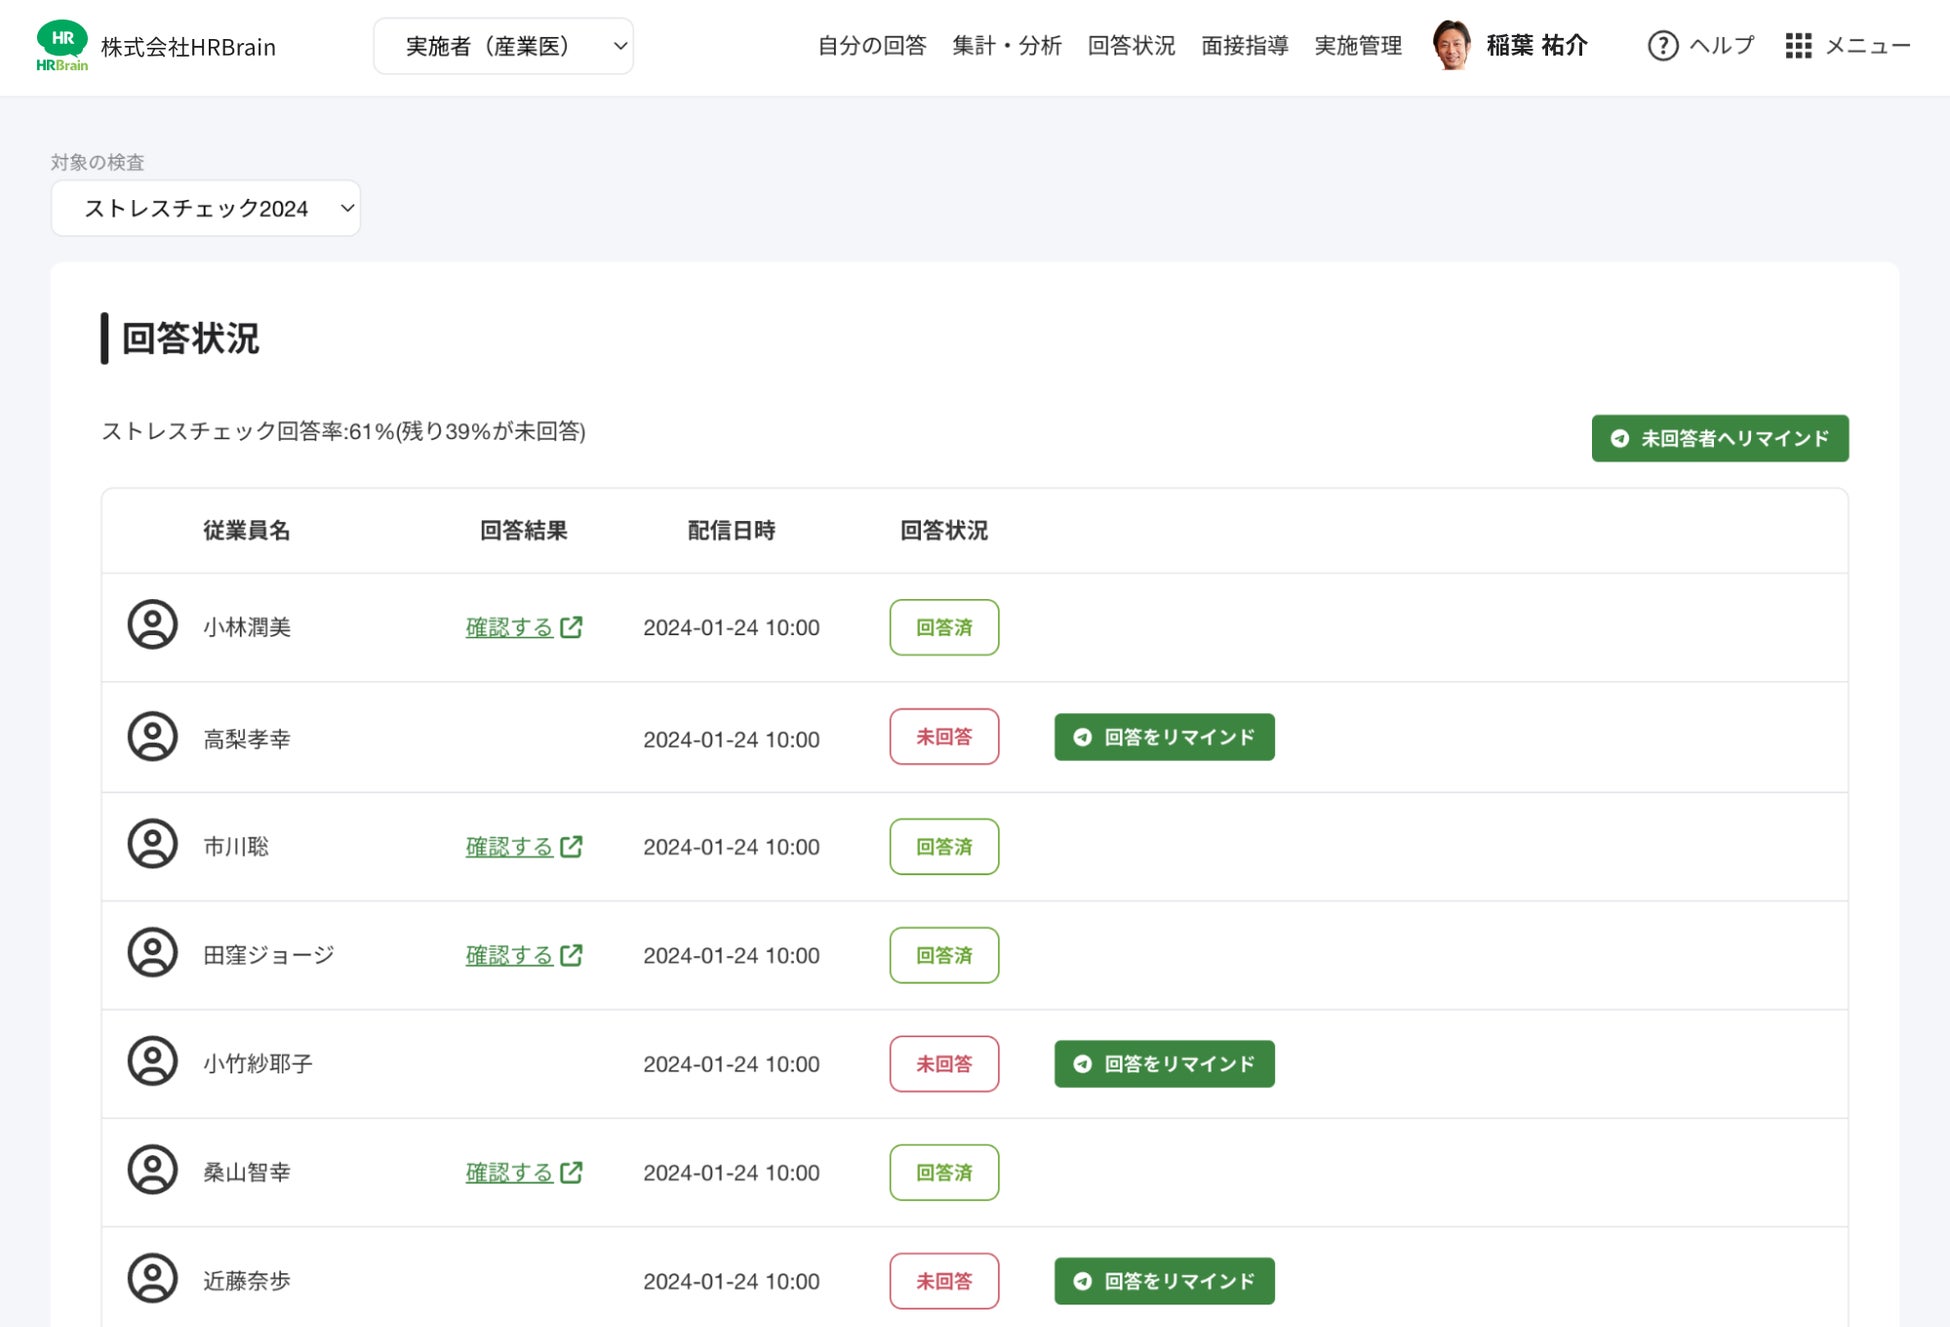Click 高梨孝幸's user avatar icon

[x=152, y=738]
